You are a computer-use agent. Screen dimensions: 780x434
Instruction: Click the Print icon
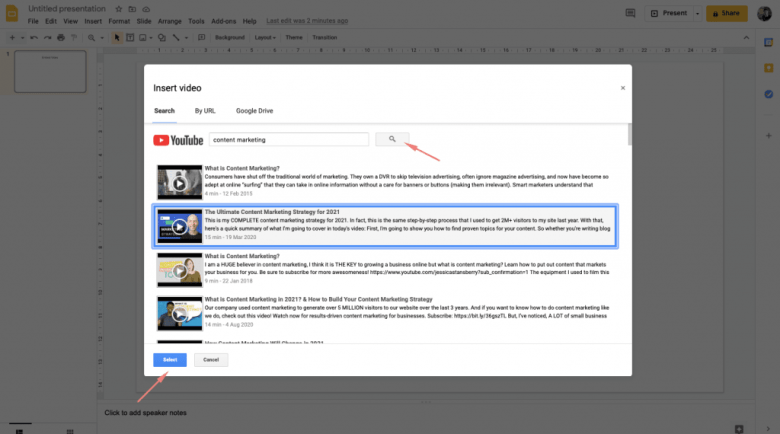61,37
